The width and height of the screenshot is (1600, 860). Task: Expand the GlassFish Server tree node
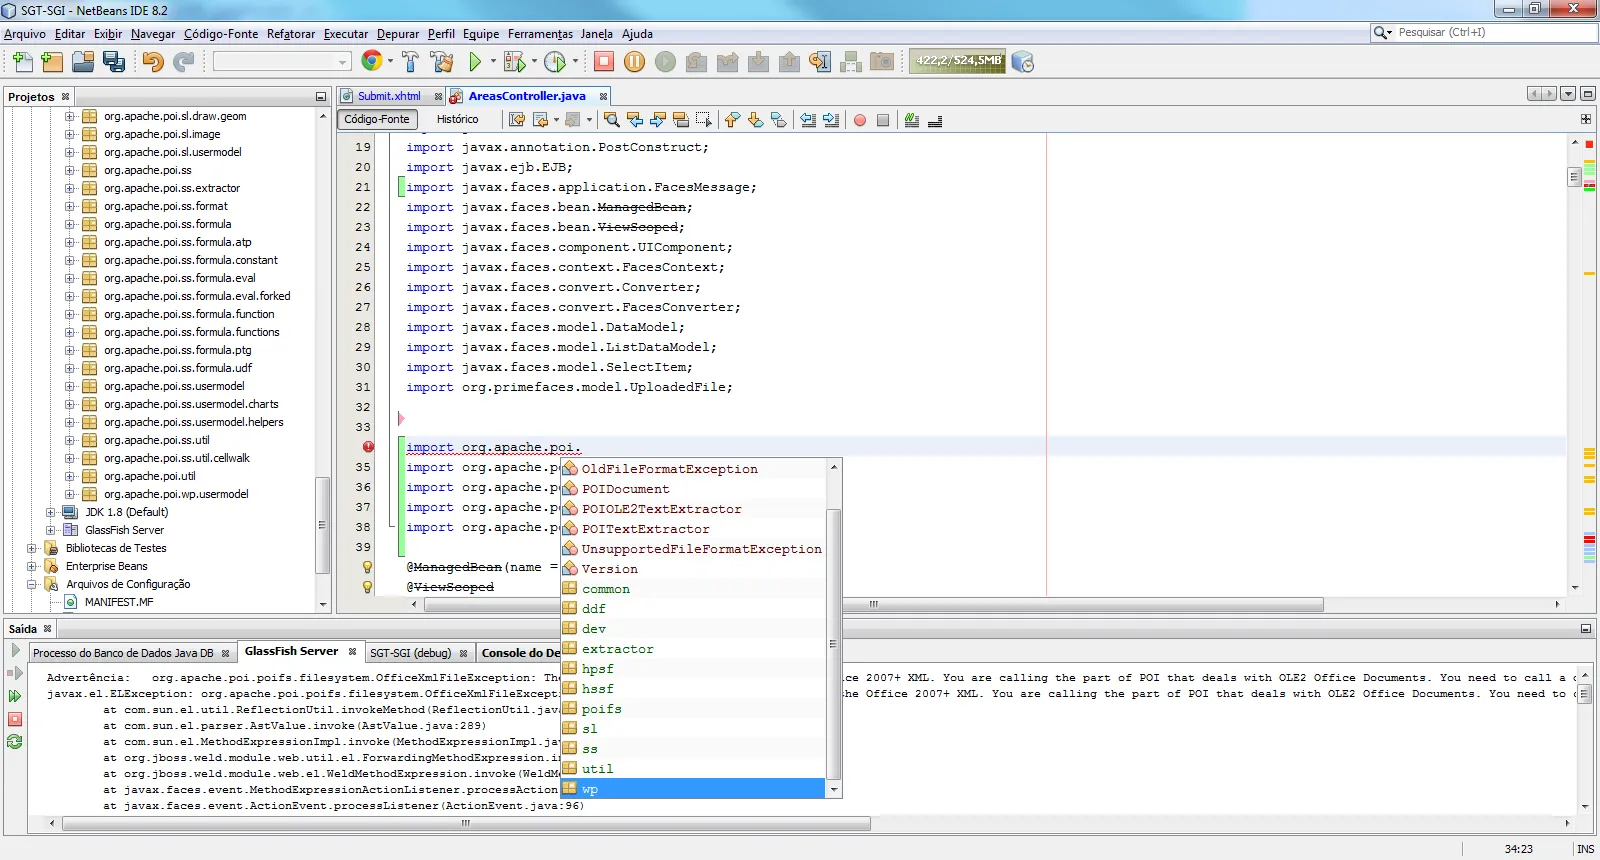51,530
